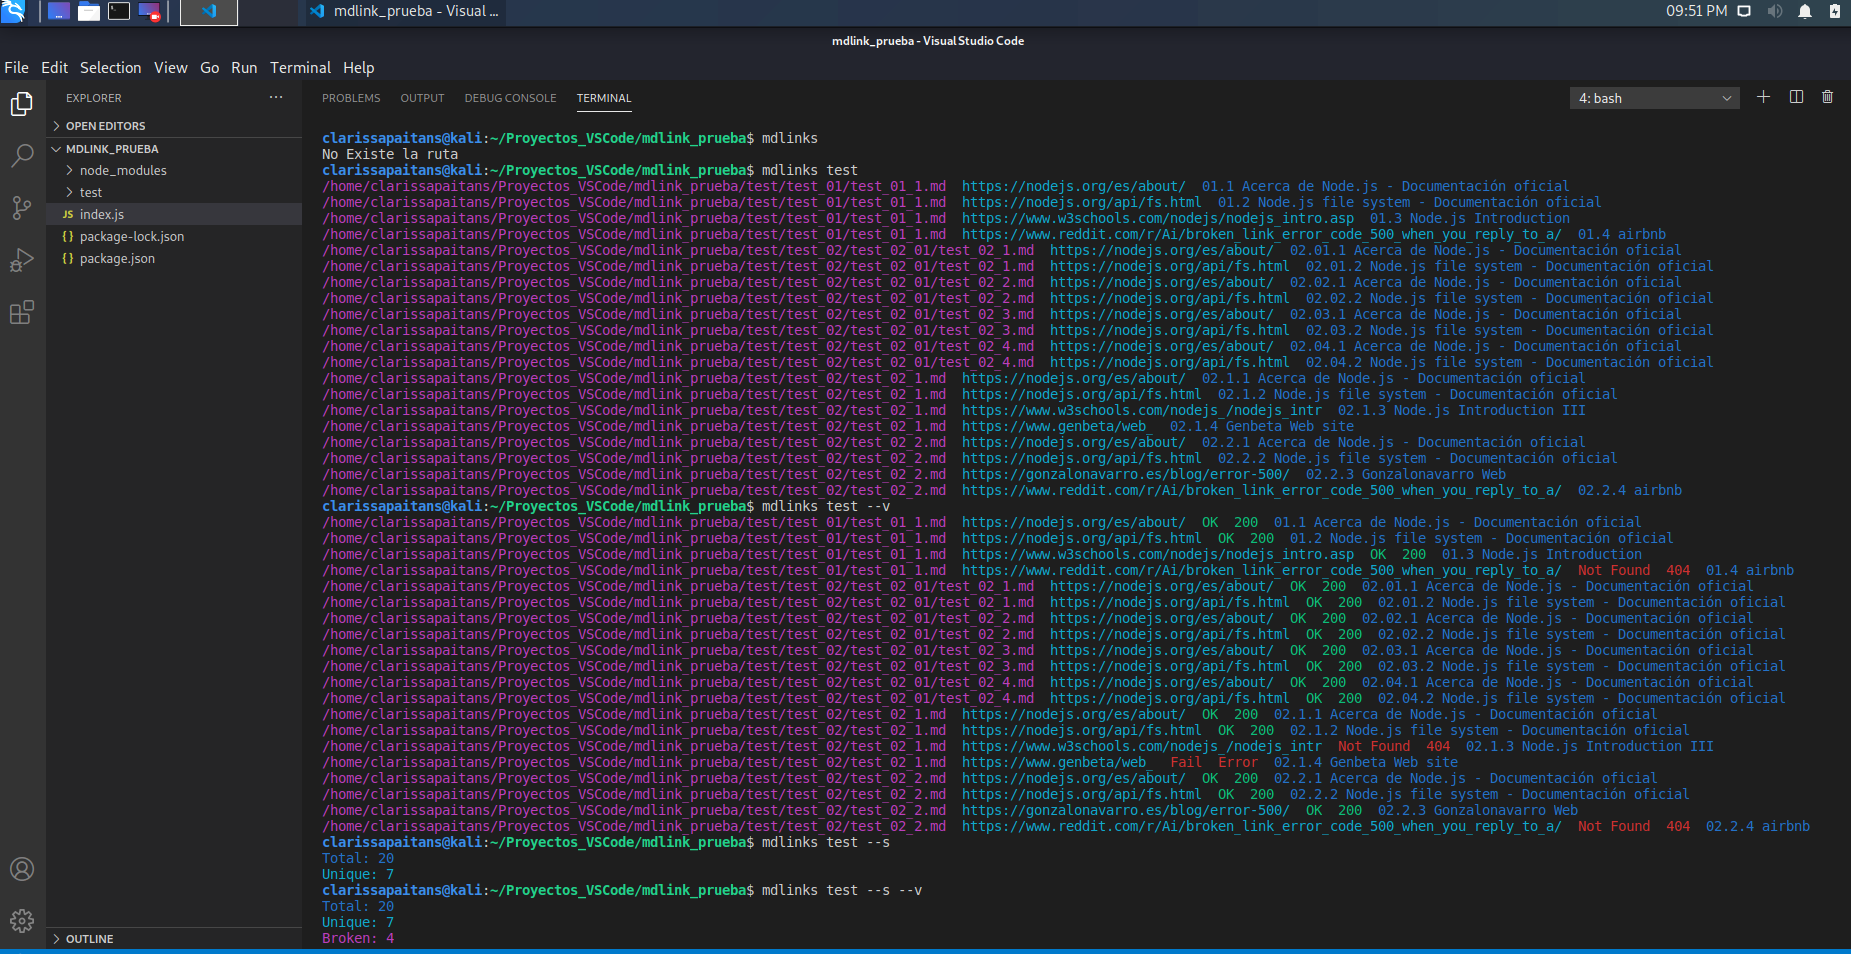This screenshot has height=954, width=1851.
Task: Open the Help menu
Action: coord(359,68)
